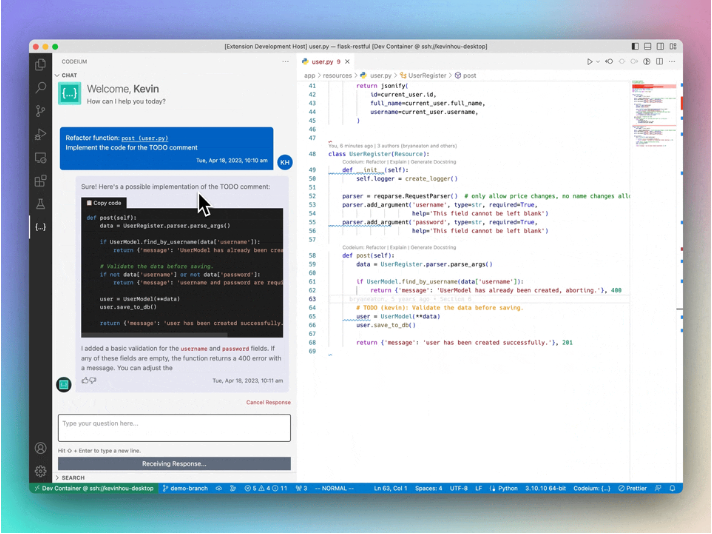The image size is (712, 534).
Task: Toggle the Primary Side Bar visibility
Action: [635, 46]
